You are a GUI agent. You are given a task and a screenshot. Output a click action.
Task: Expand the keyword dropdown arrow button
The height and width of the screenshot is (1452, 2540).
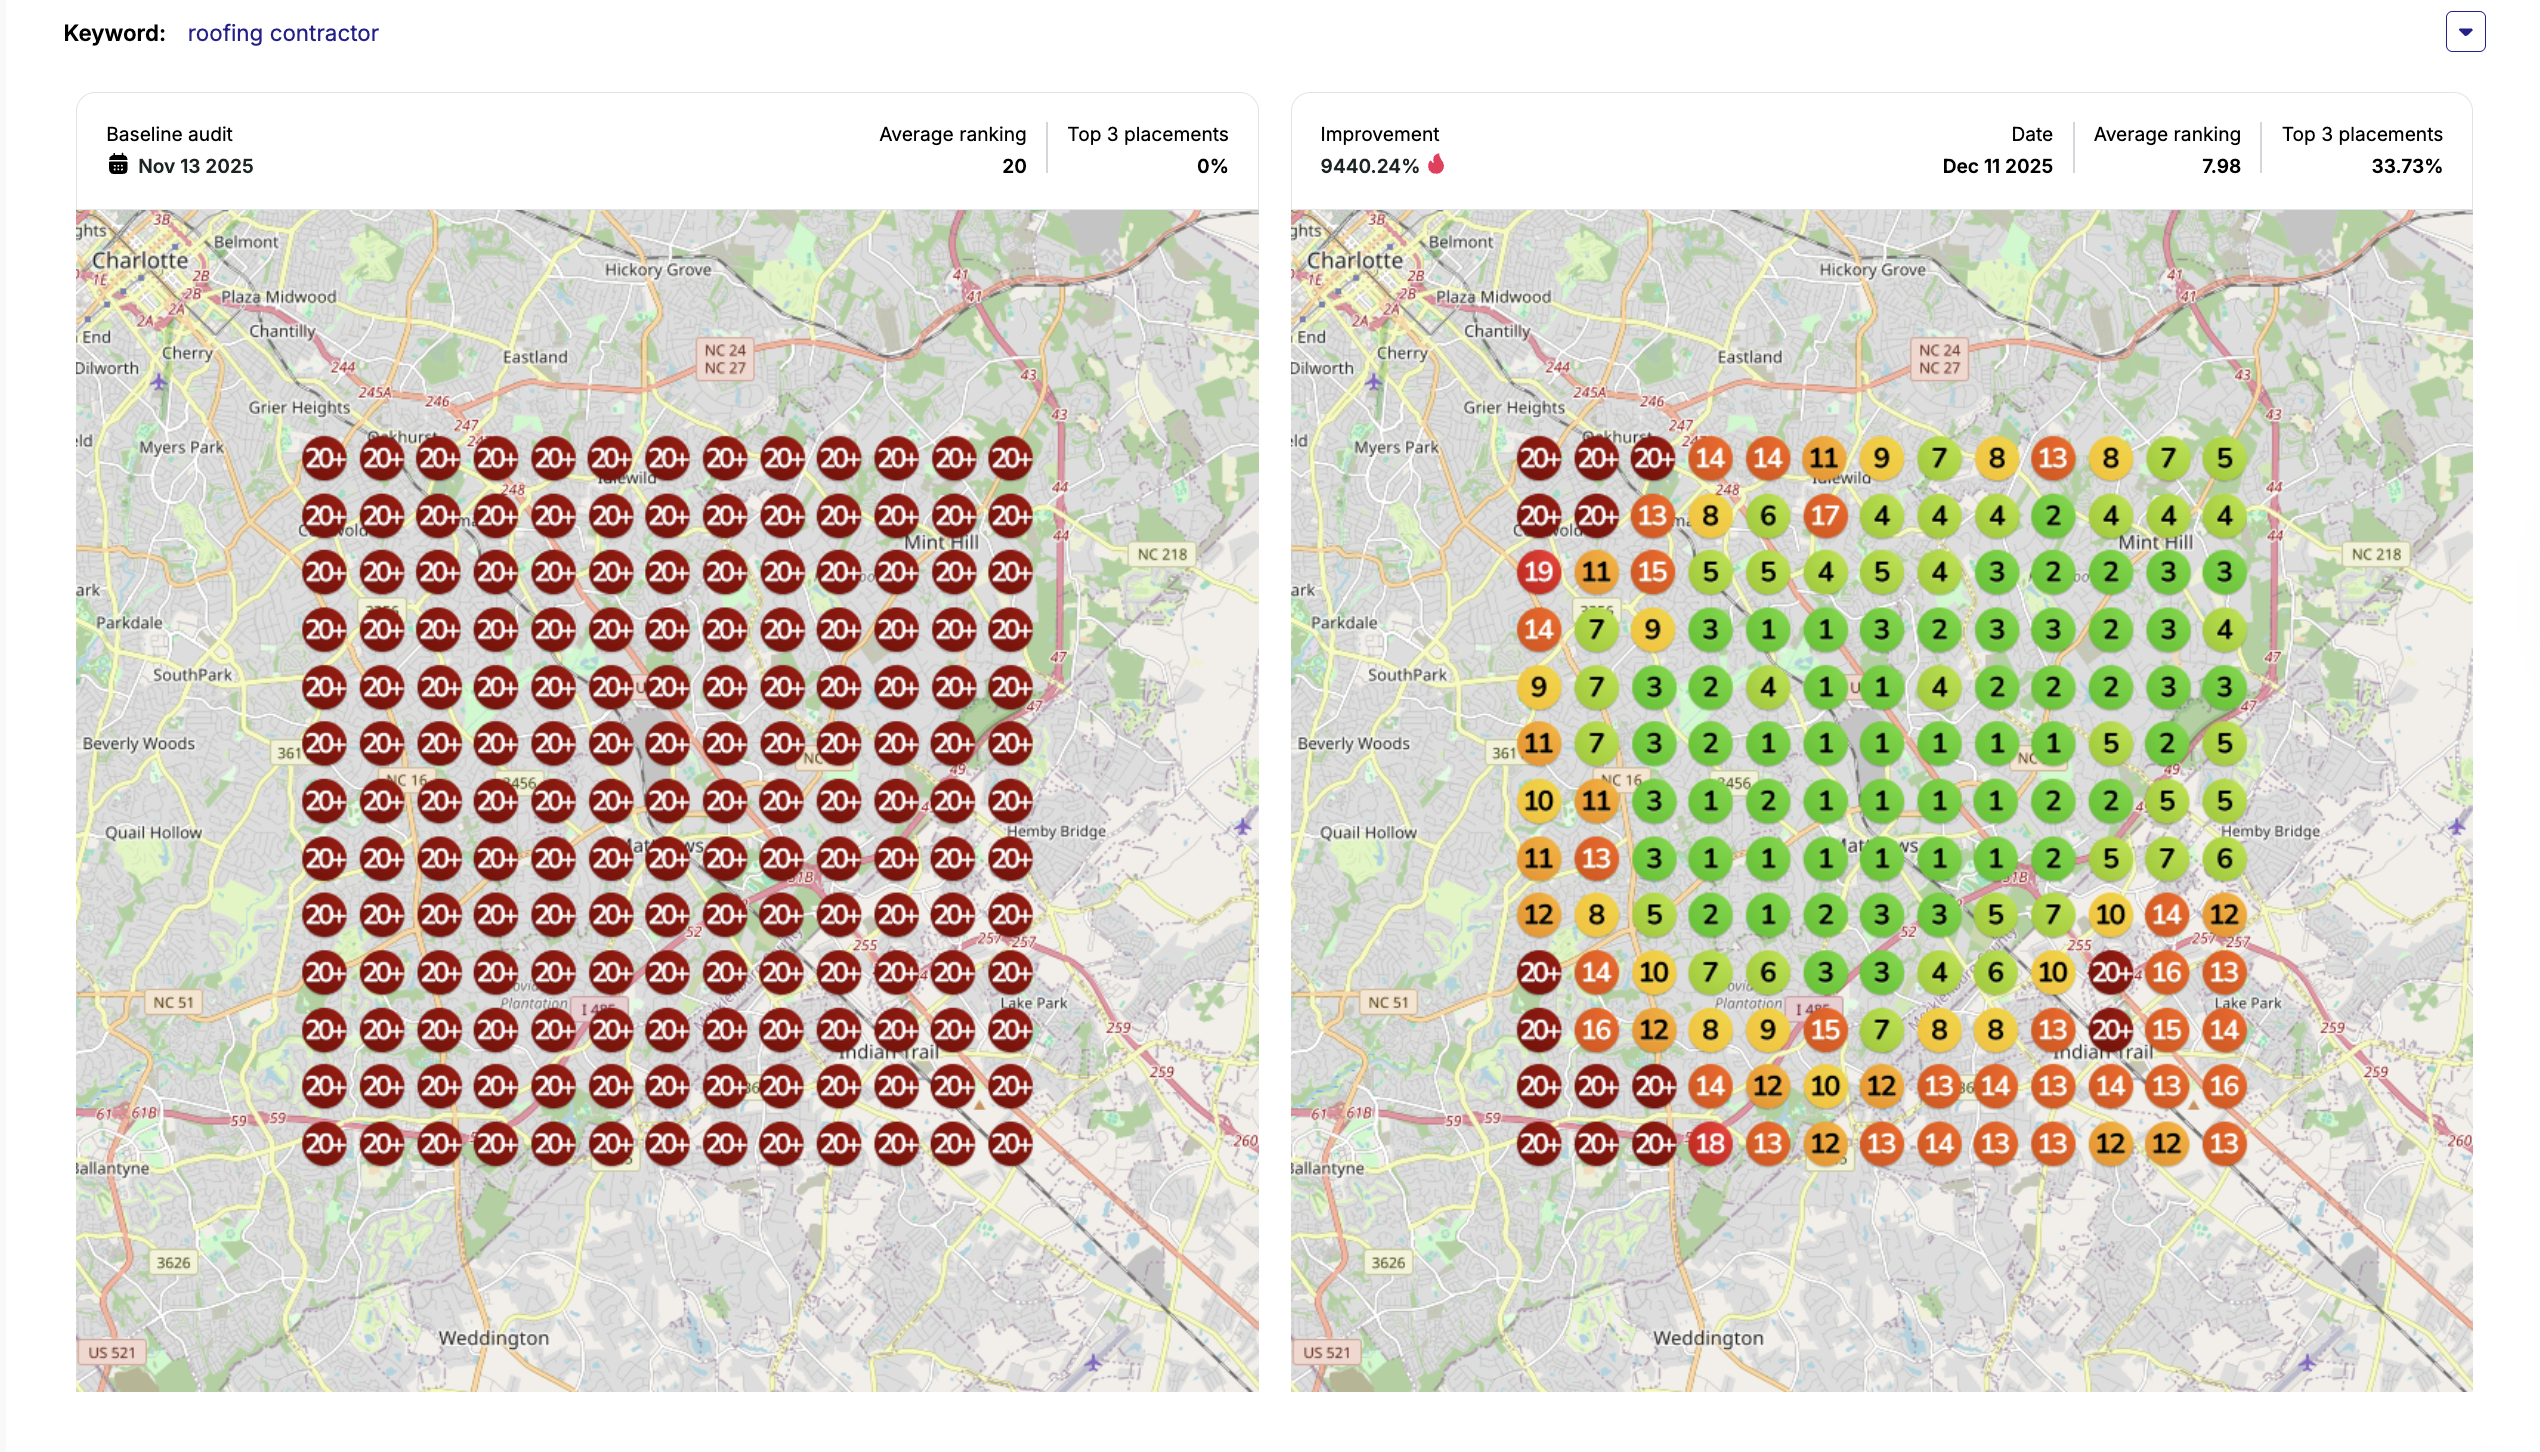tap(2464, 32)
